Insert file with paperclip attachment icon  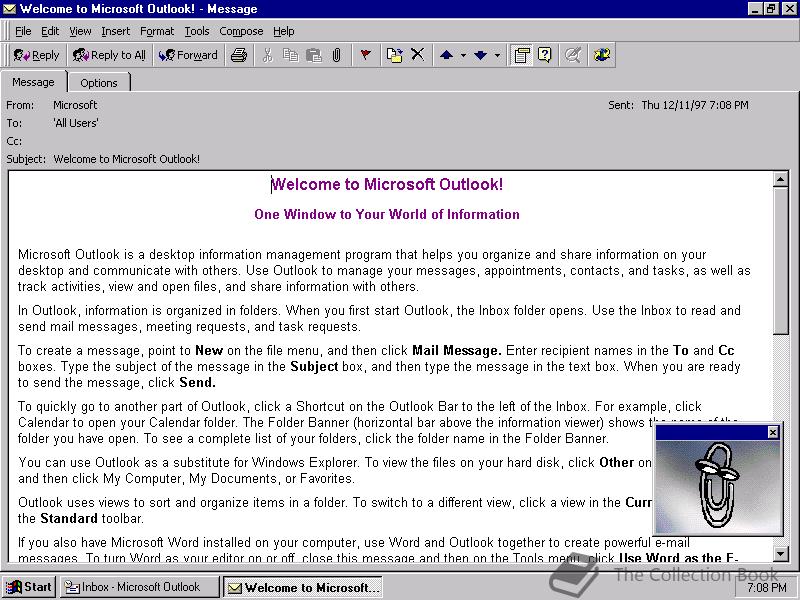336,55
